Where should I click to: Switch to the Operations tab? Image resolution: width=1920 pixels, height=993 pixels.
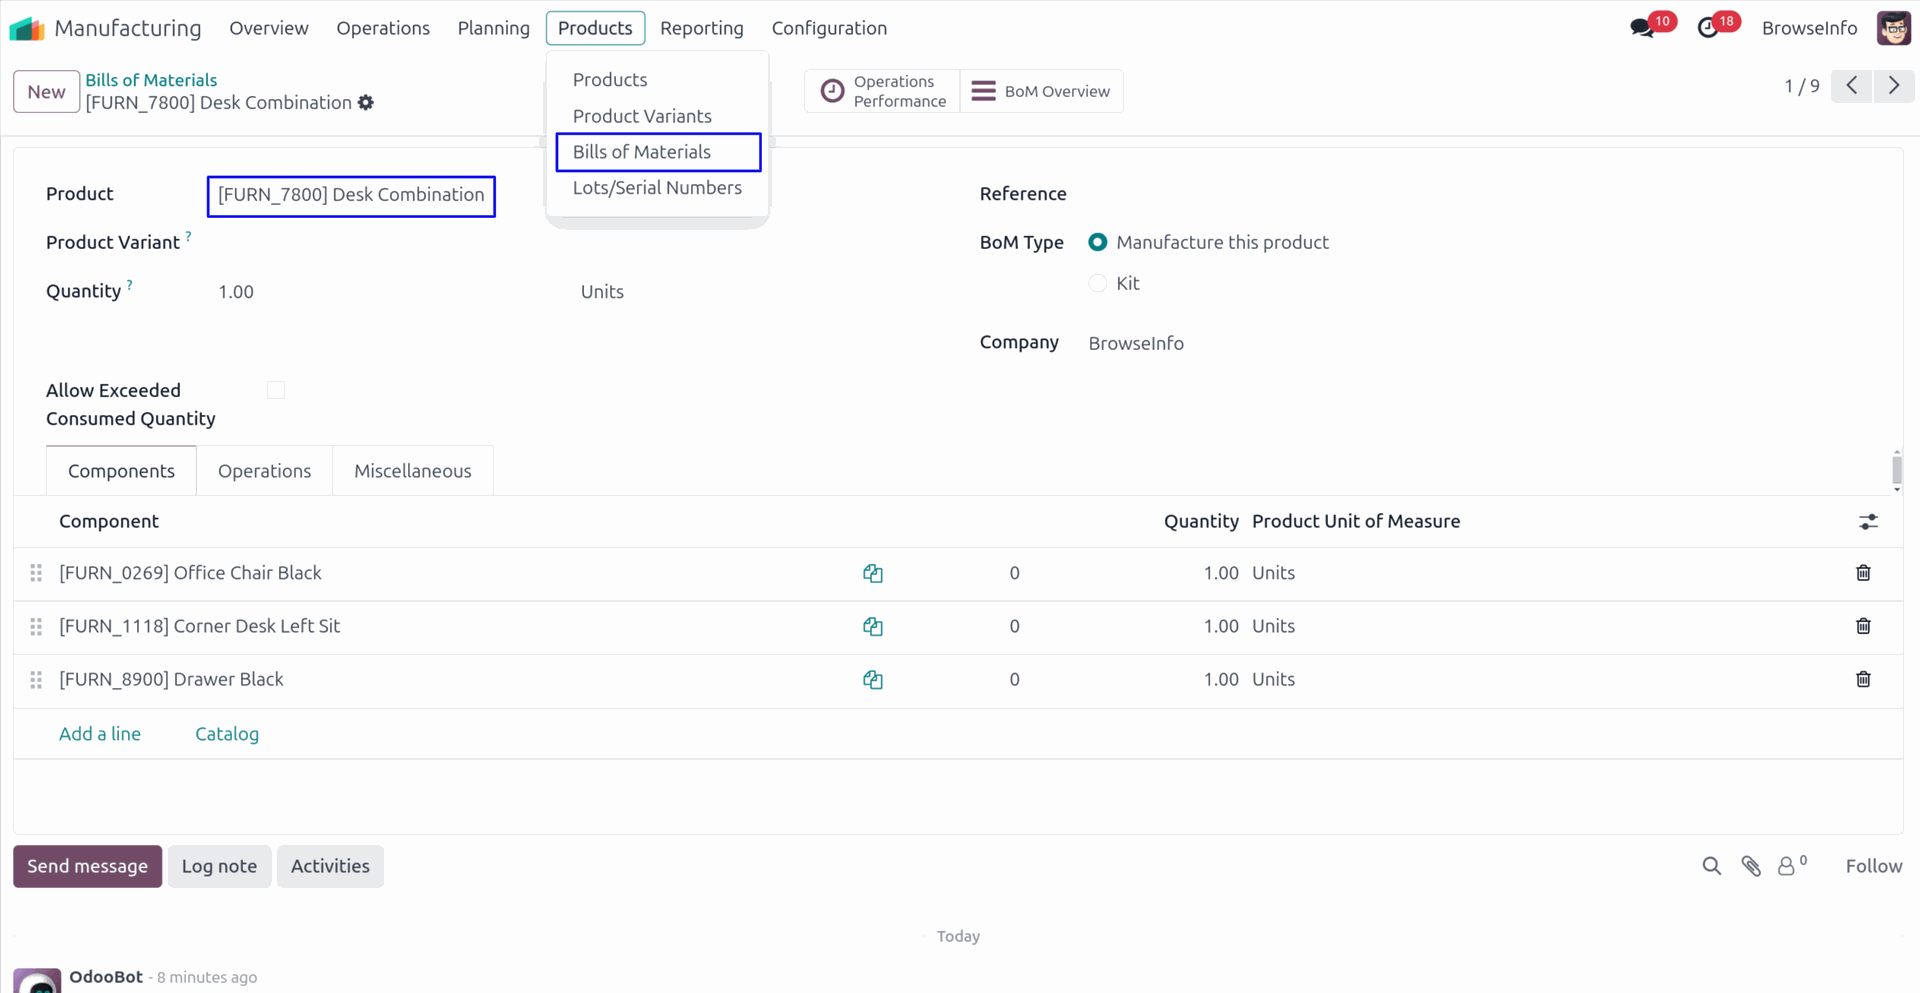(x=264, y=471)
